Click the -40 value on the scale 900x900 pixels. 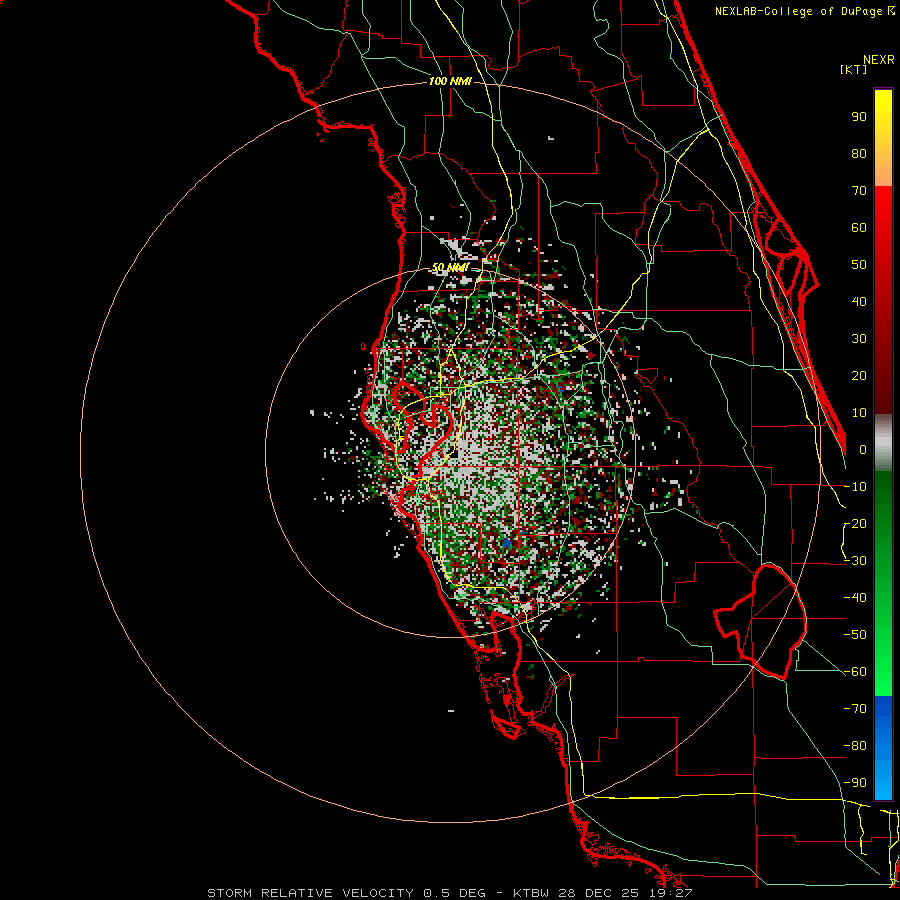855,598
